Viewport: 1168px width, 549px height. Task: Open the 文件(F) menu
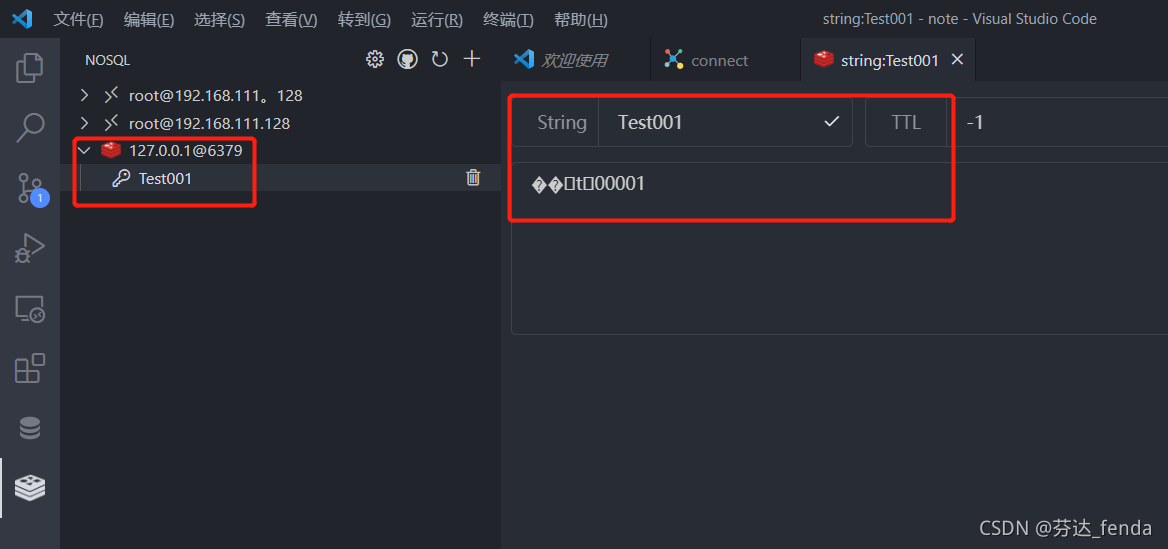pyautogui.click(x=78, y=20)
